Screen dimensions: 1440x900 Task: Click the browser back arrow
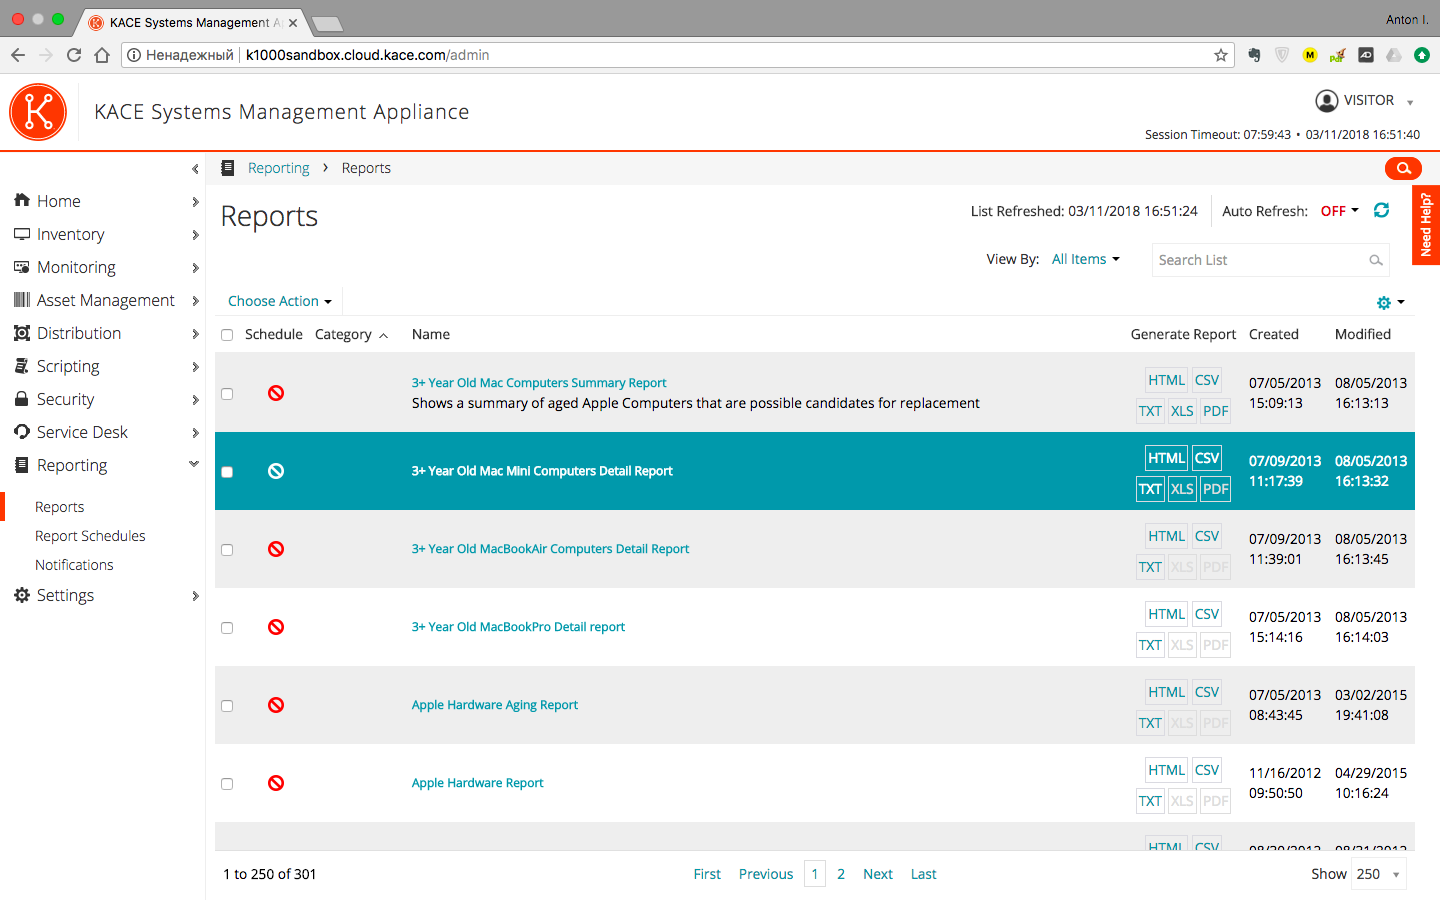pos(18,55)
